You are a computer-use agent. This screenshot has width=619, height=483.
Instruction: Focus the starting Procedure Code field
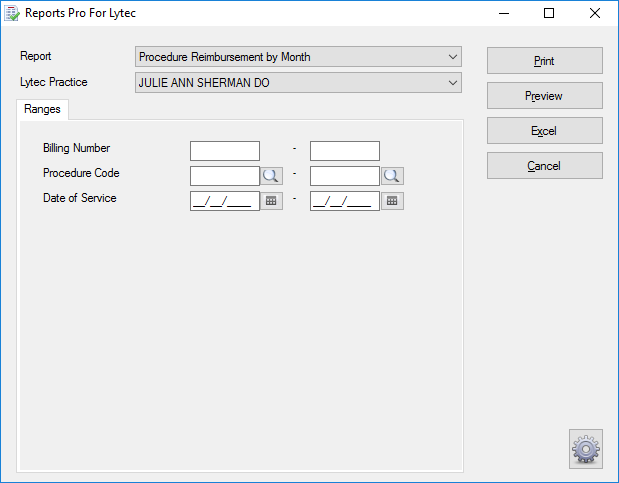point(225,176)
